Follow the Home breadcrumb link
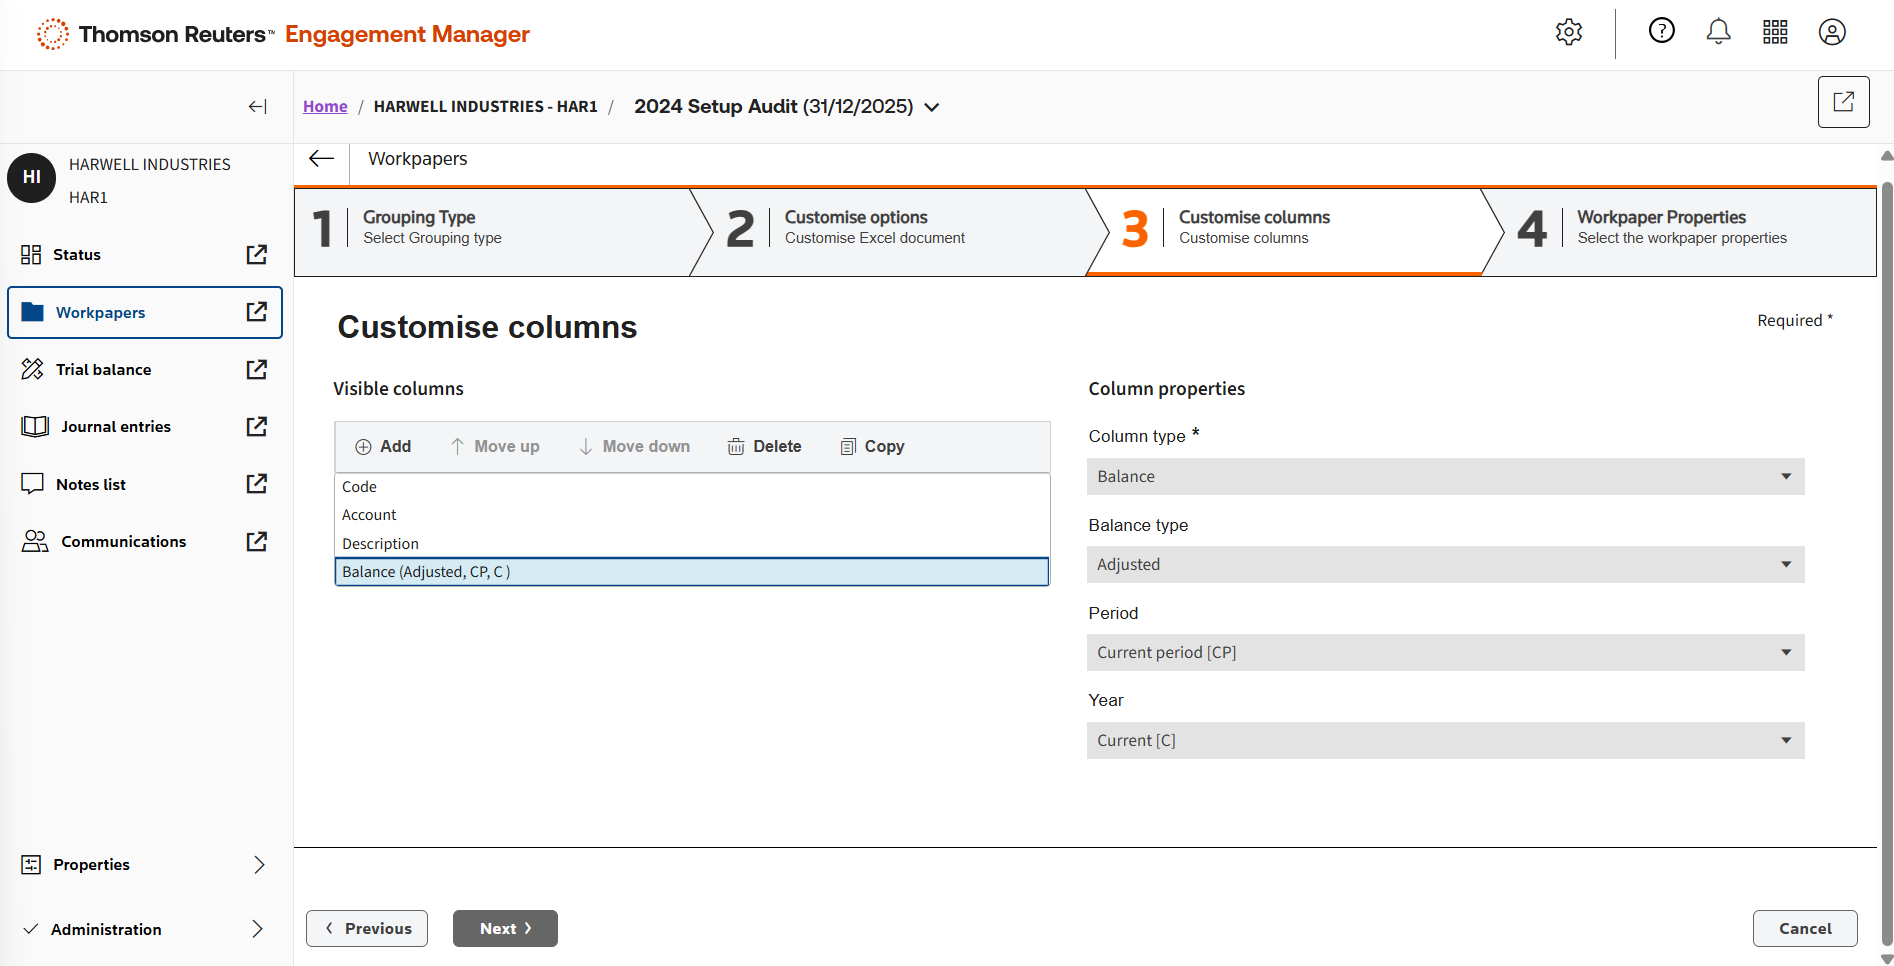The width and height of the screenshot is (1894, 966). click(325, 107)
